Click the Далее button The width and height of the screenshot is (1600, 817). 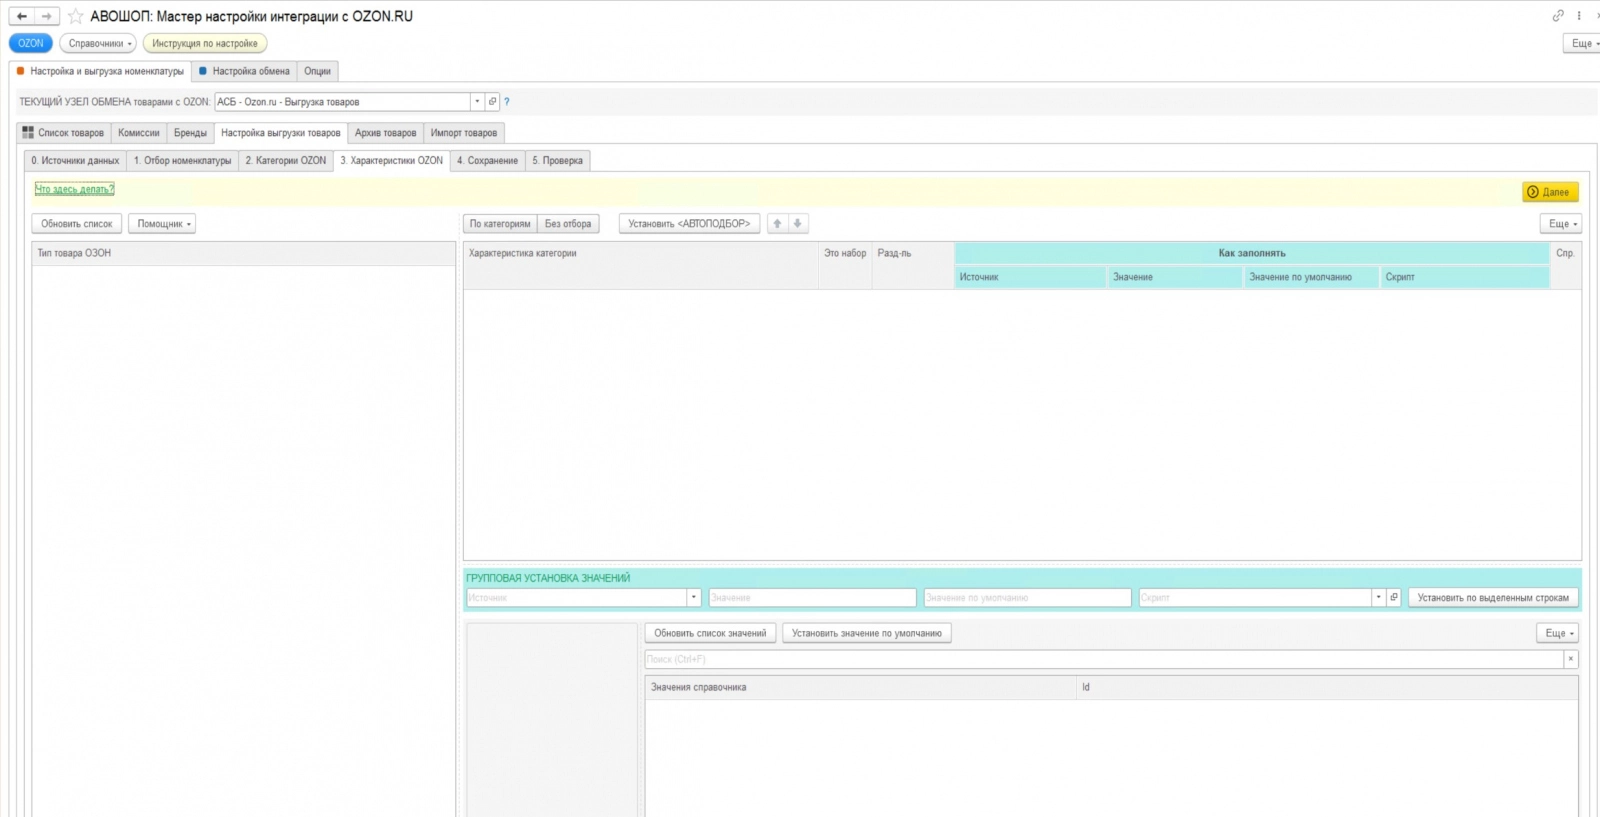point(1550,192)
